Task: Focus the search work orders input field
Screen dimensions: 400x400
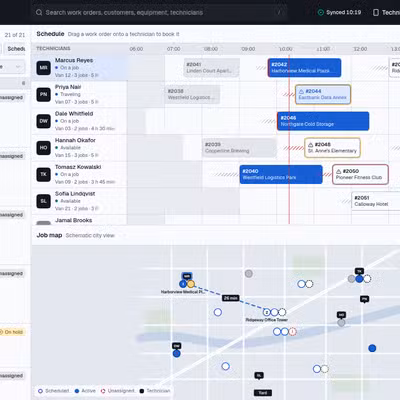Action: (159, 13)
